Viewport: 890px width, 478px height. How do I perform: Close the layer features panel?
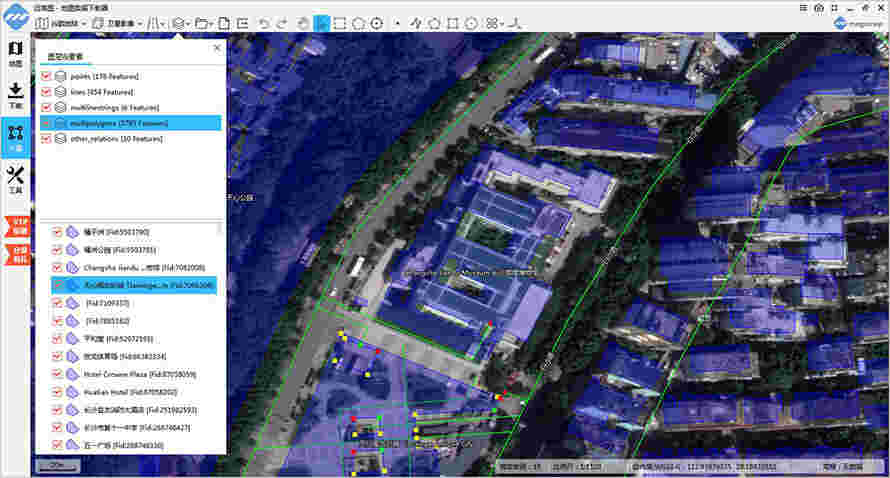click(217, 47)
